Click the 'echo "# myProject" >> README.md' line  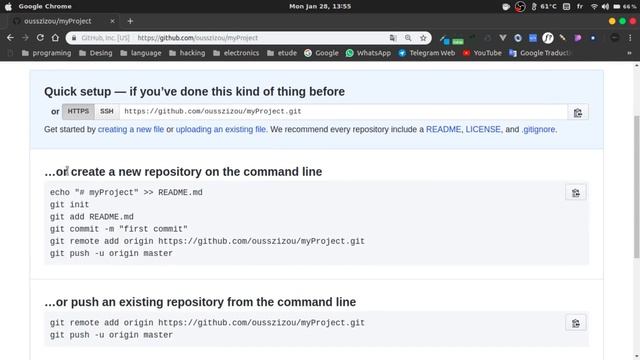tap(126, 192)
